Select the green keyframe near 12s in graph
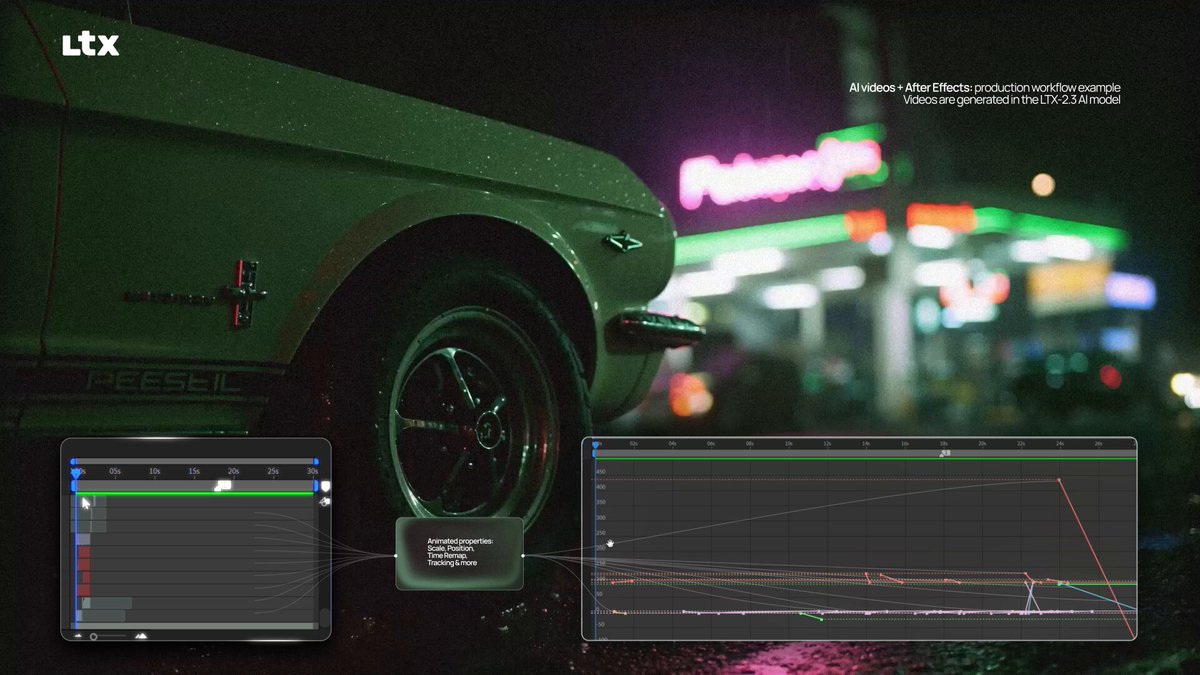This screenshot has width=1200, height=675. 821,619
